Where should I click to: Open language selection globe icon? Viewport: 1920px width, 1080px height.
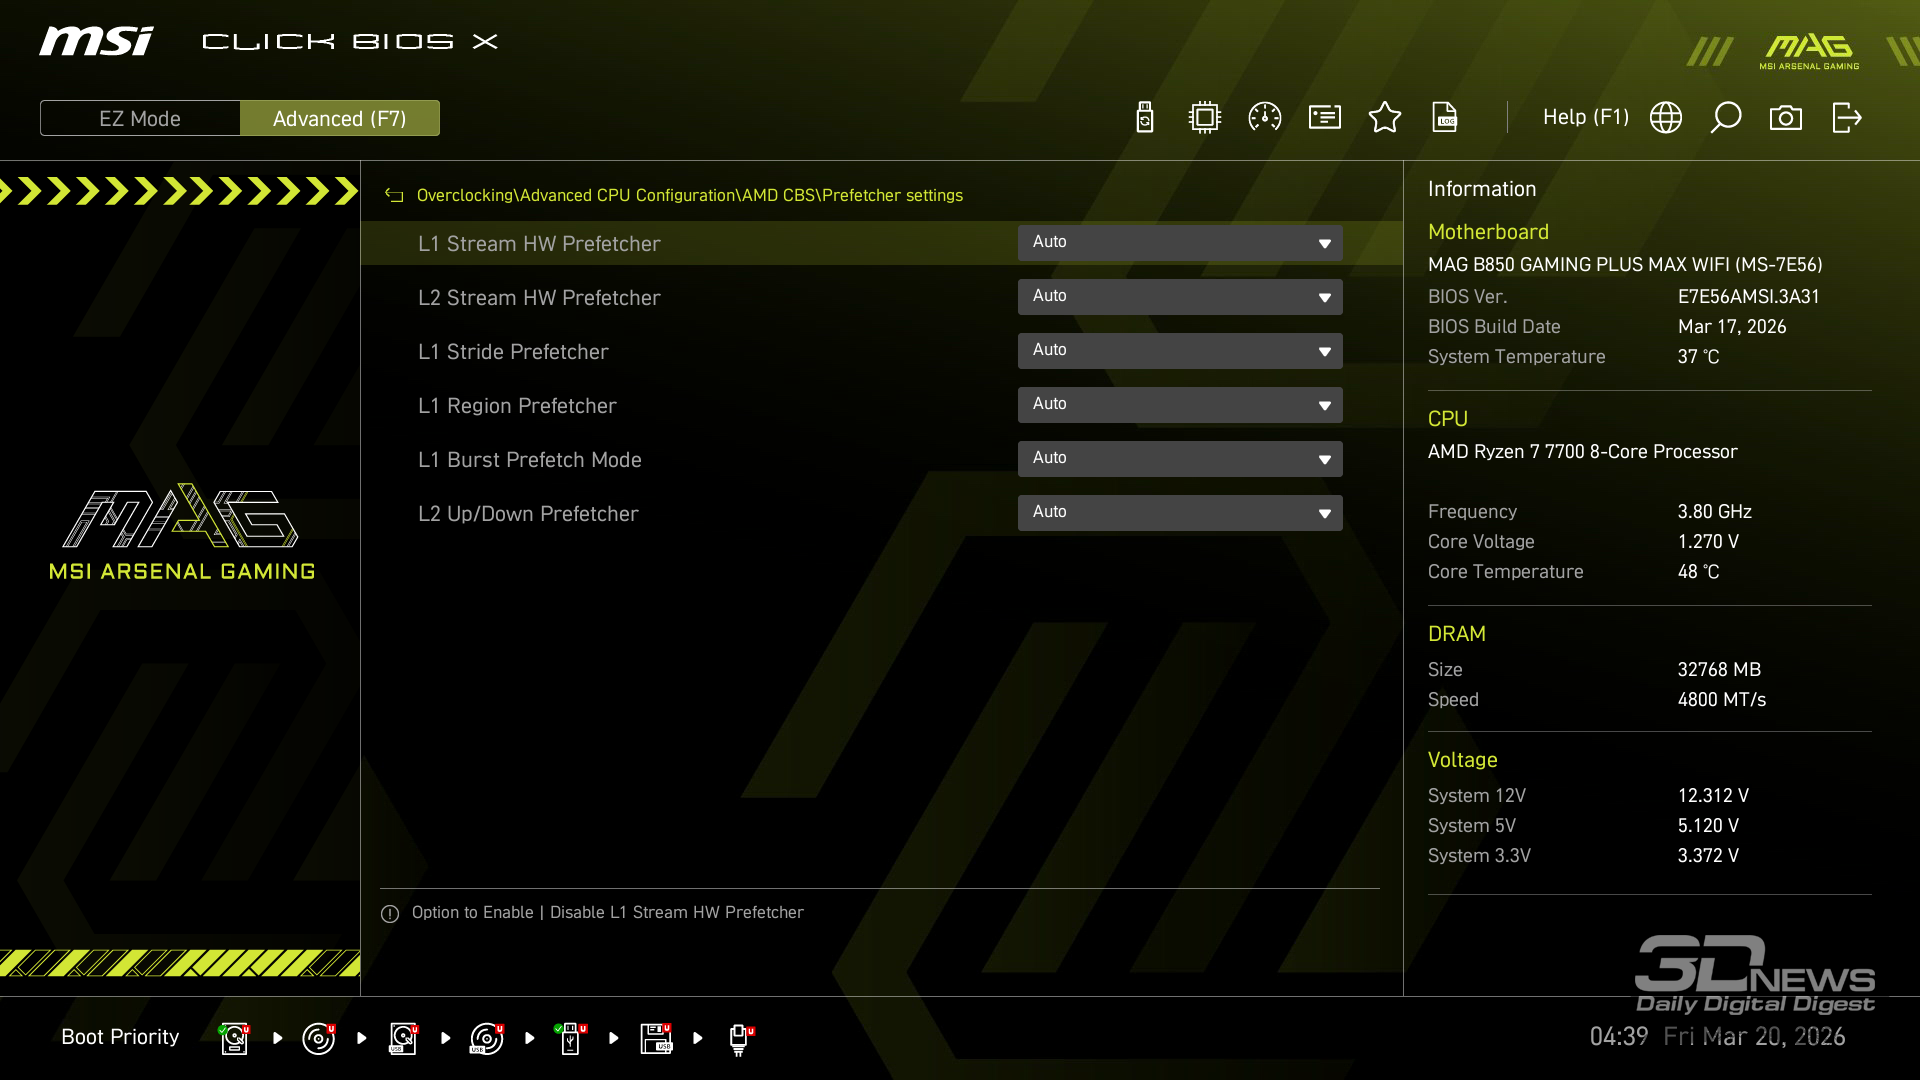(1666, 118)
